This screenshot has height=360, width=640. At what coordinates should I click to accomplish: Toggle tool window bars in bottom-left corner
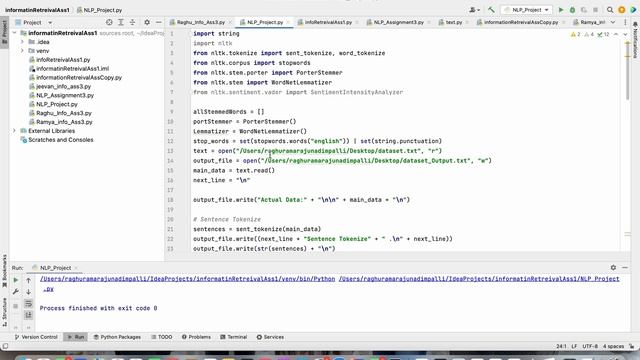coord(5,346)
